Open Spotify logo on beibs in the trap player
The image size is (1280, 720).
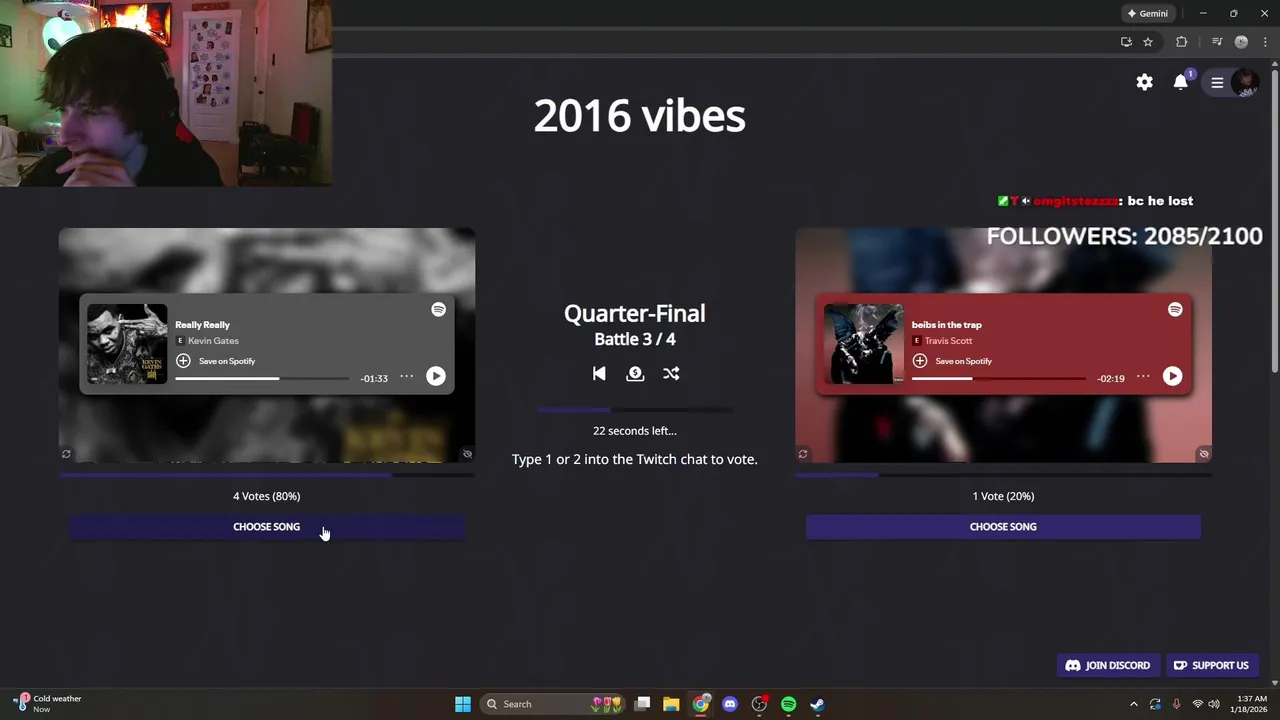[1175, 310]
